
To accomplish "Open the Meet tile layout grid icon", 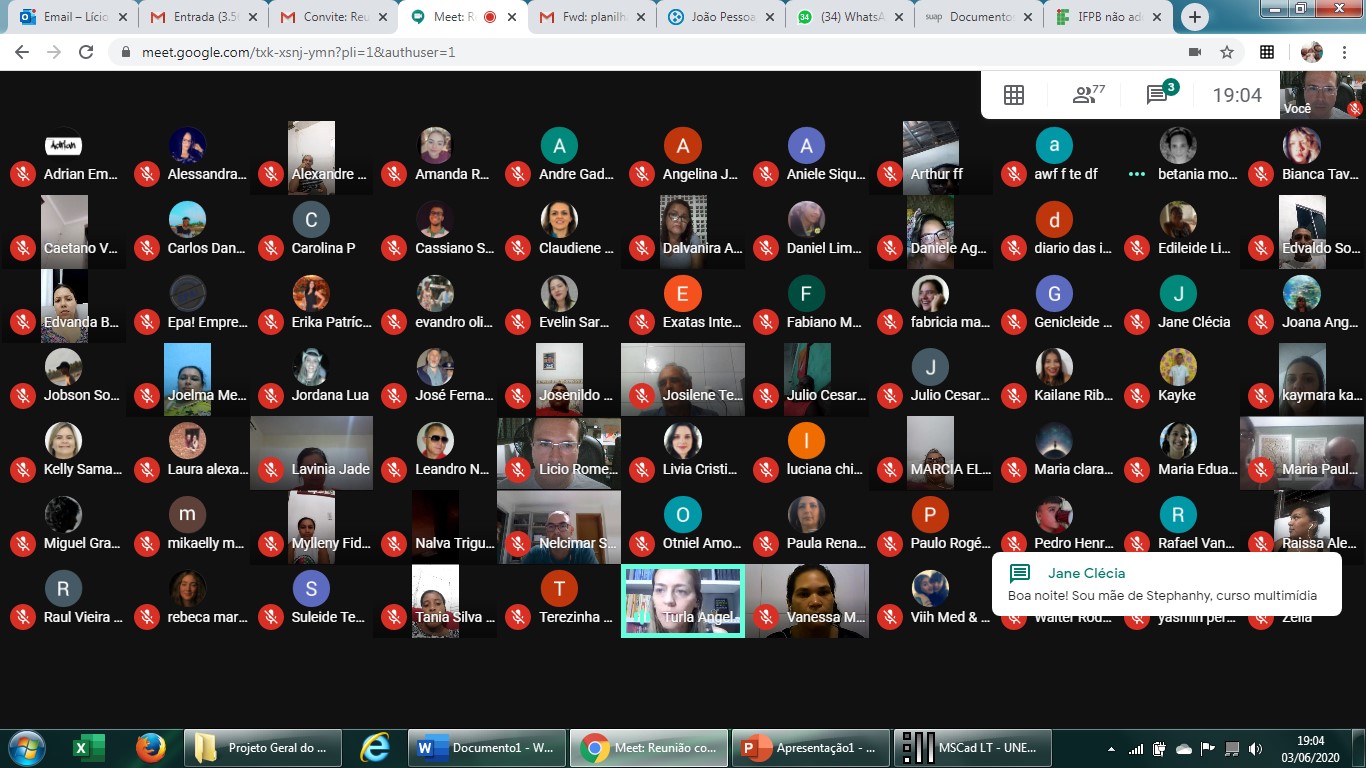I will tap(1013, 95).
